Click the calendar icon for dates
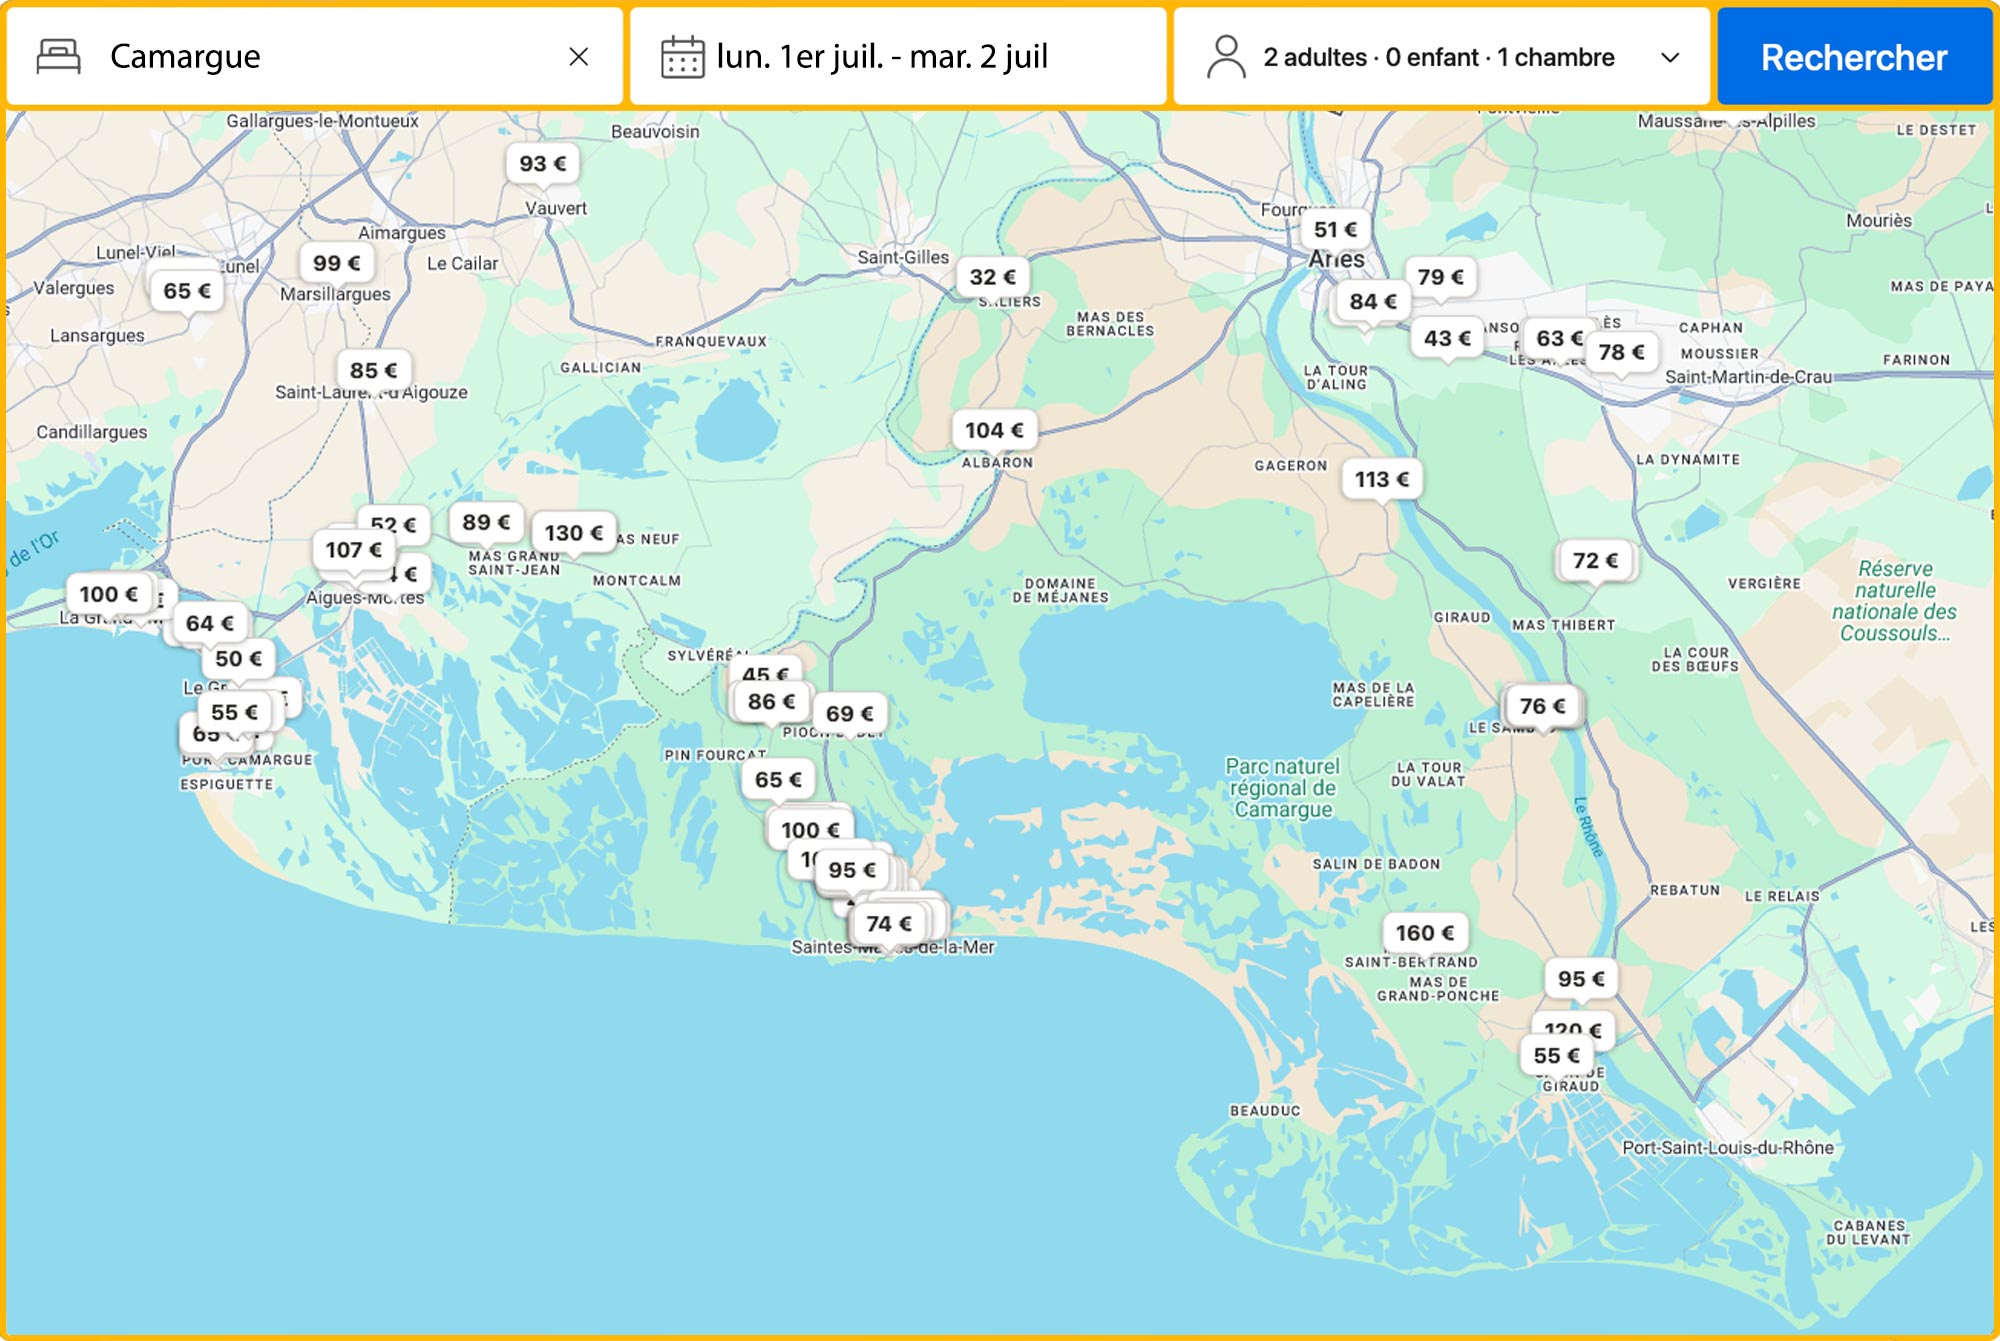2000x1341 pixels. pyautogui.click(x=682, y=57)
